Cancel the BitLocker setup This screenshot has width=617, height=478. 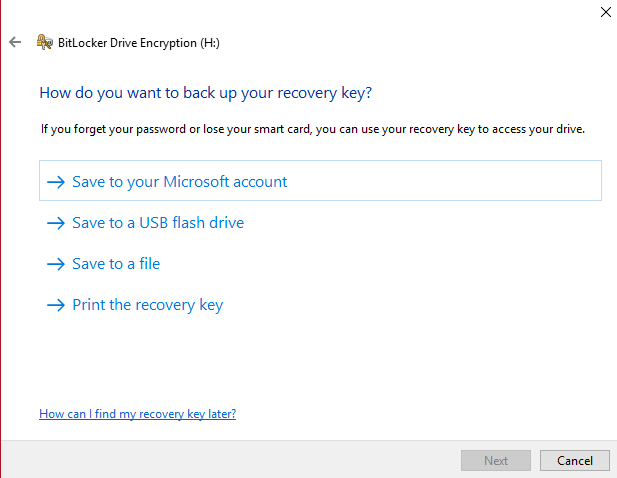[575, 461]
